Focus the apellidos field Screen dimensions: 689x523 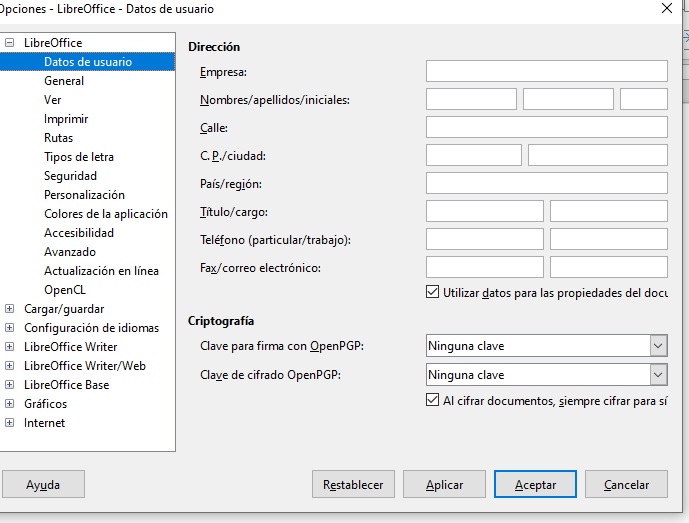(x=568, y=99)
